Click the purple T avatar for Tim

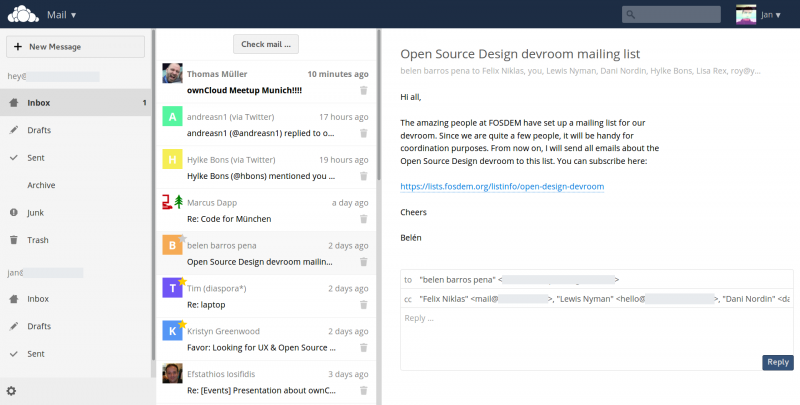[x=172, y=288]
